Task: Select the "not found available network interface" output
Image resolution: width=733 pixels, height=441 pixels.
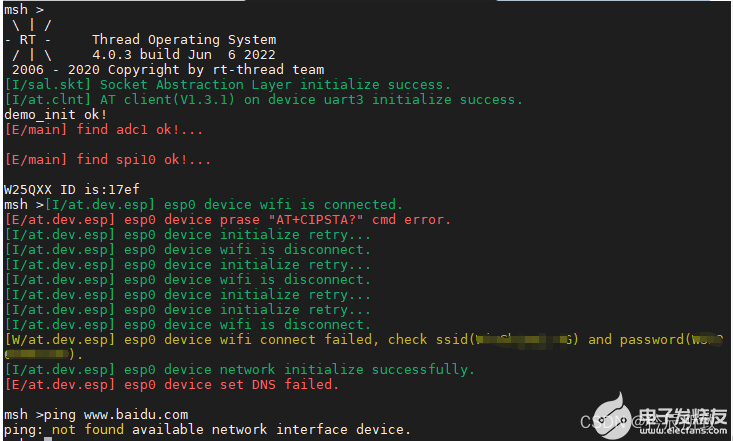Action: tap(232, 430)
